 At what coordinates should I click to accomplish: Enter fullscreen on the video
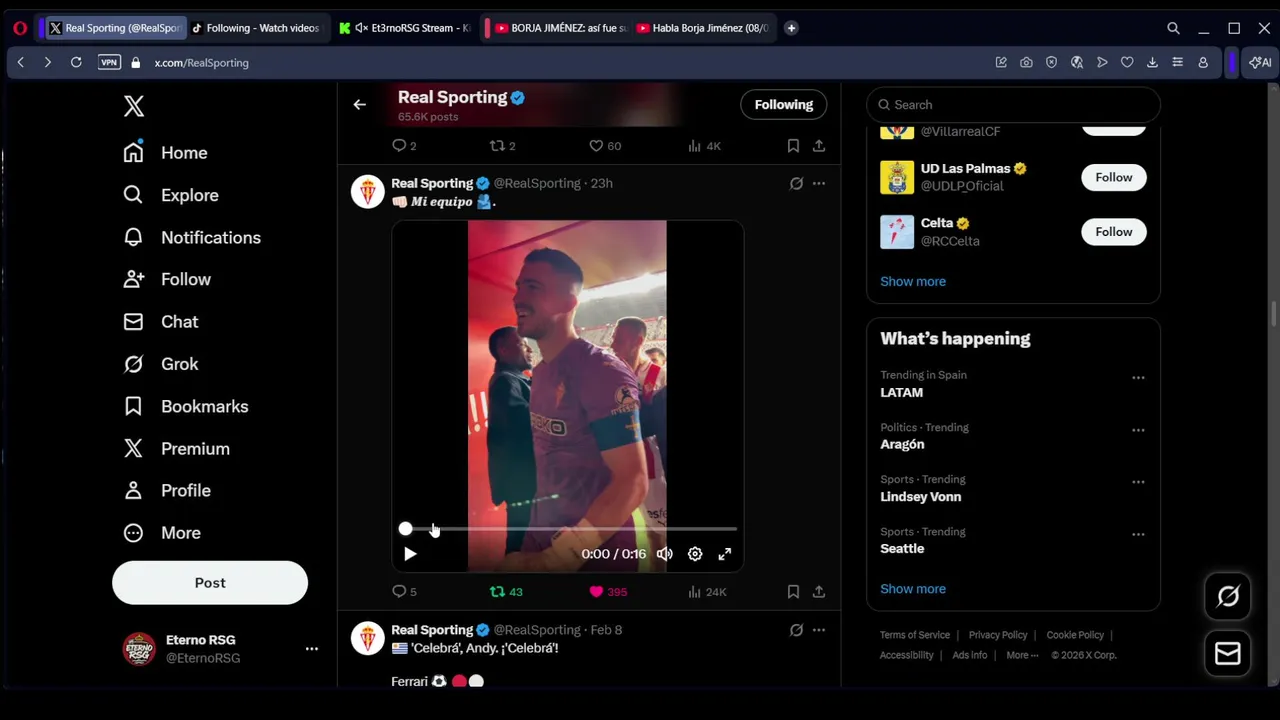[x=725, y=554]
